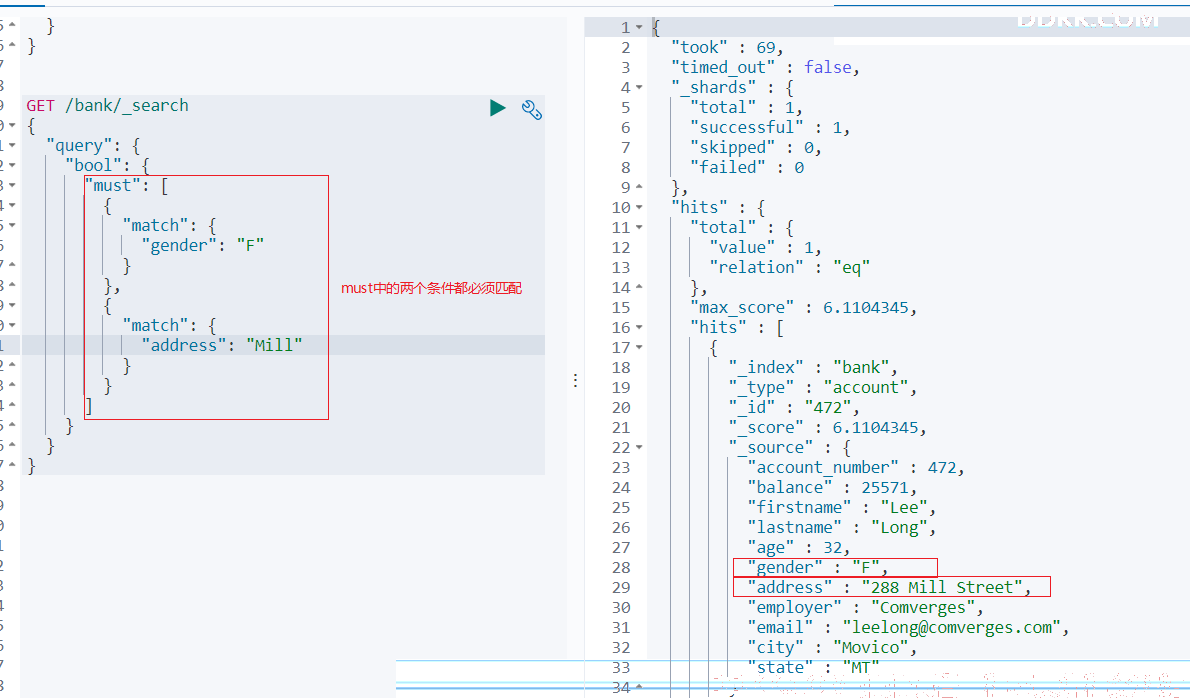Click the "address": "Mill" line in the request

(222, 345)
